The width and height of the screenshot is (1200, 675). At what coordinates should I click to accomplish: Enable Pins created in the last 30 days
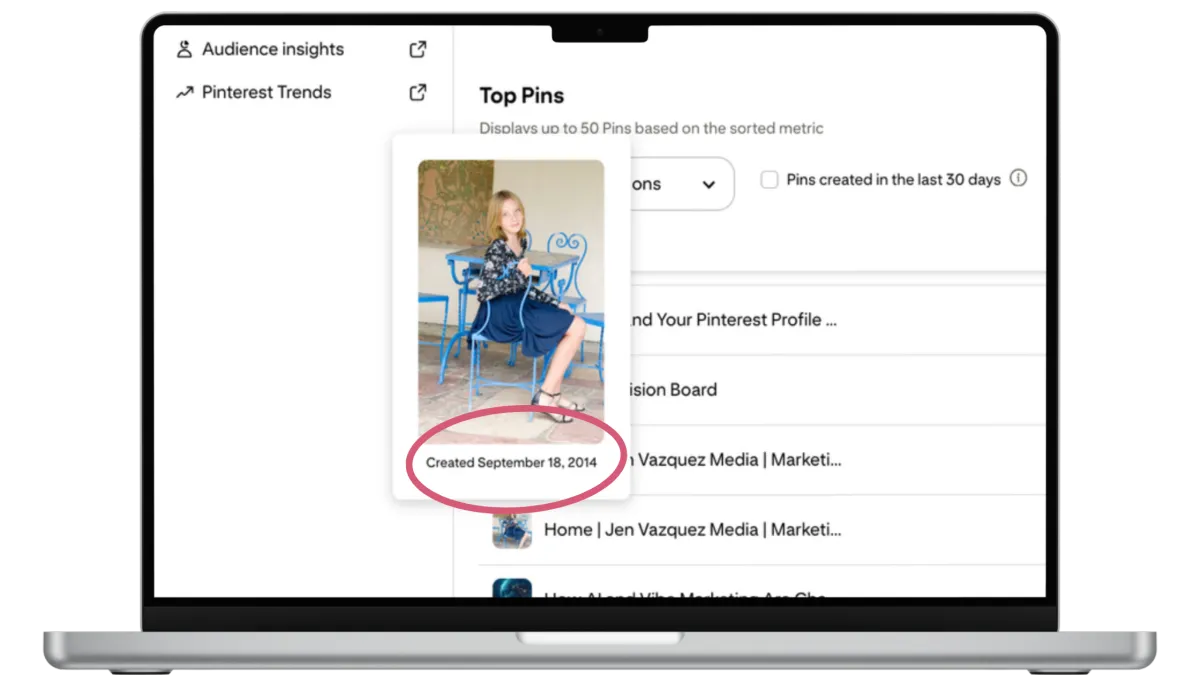[769, 180]
